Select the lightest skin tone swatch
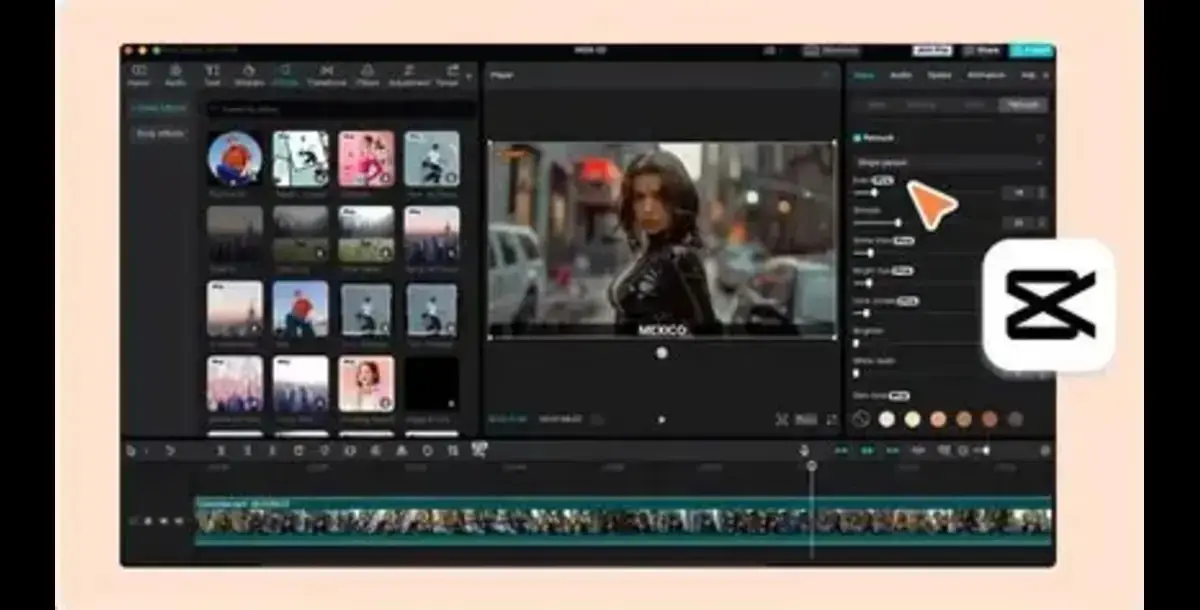 tap(887, 419)
